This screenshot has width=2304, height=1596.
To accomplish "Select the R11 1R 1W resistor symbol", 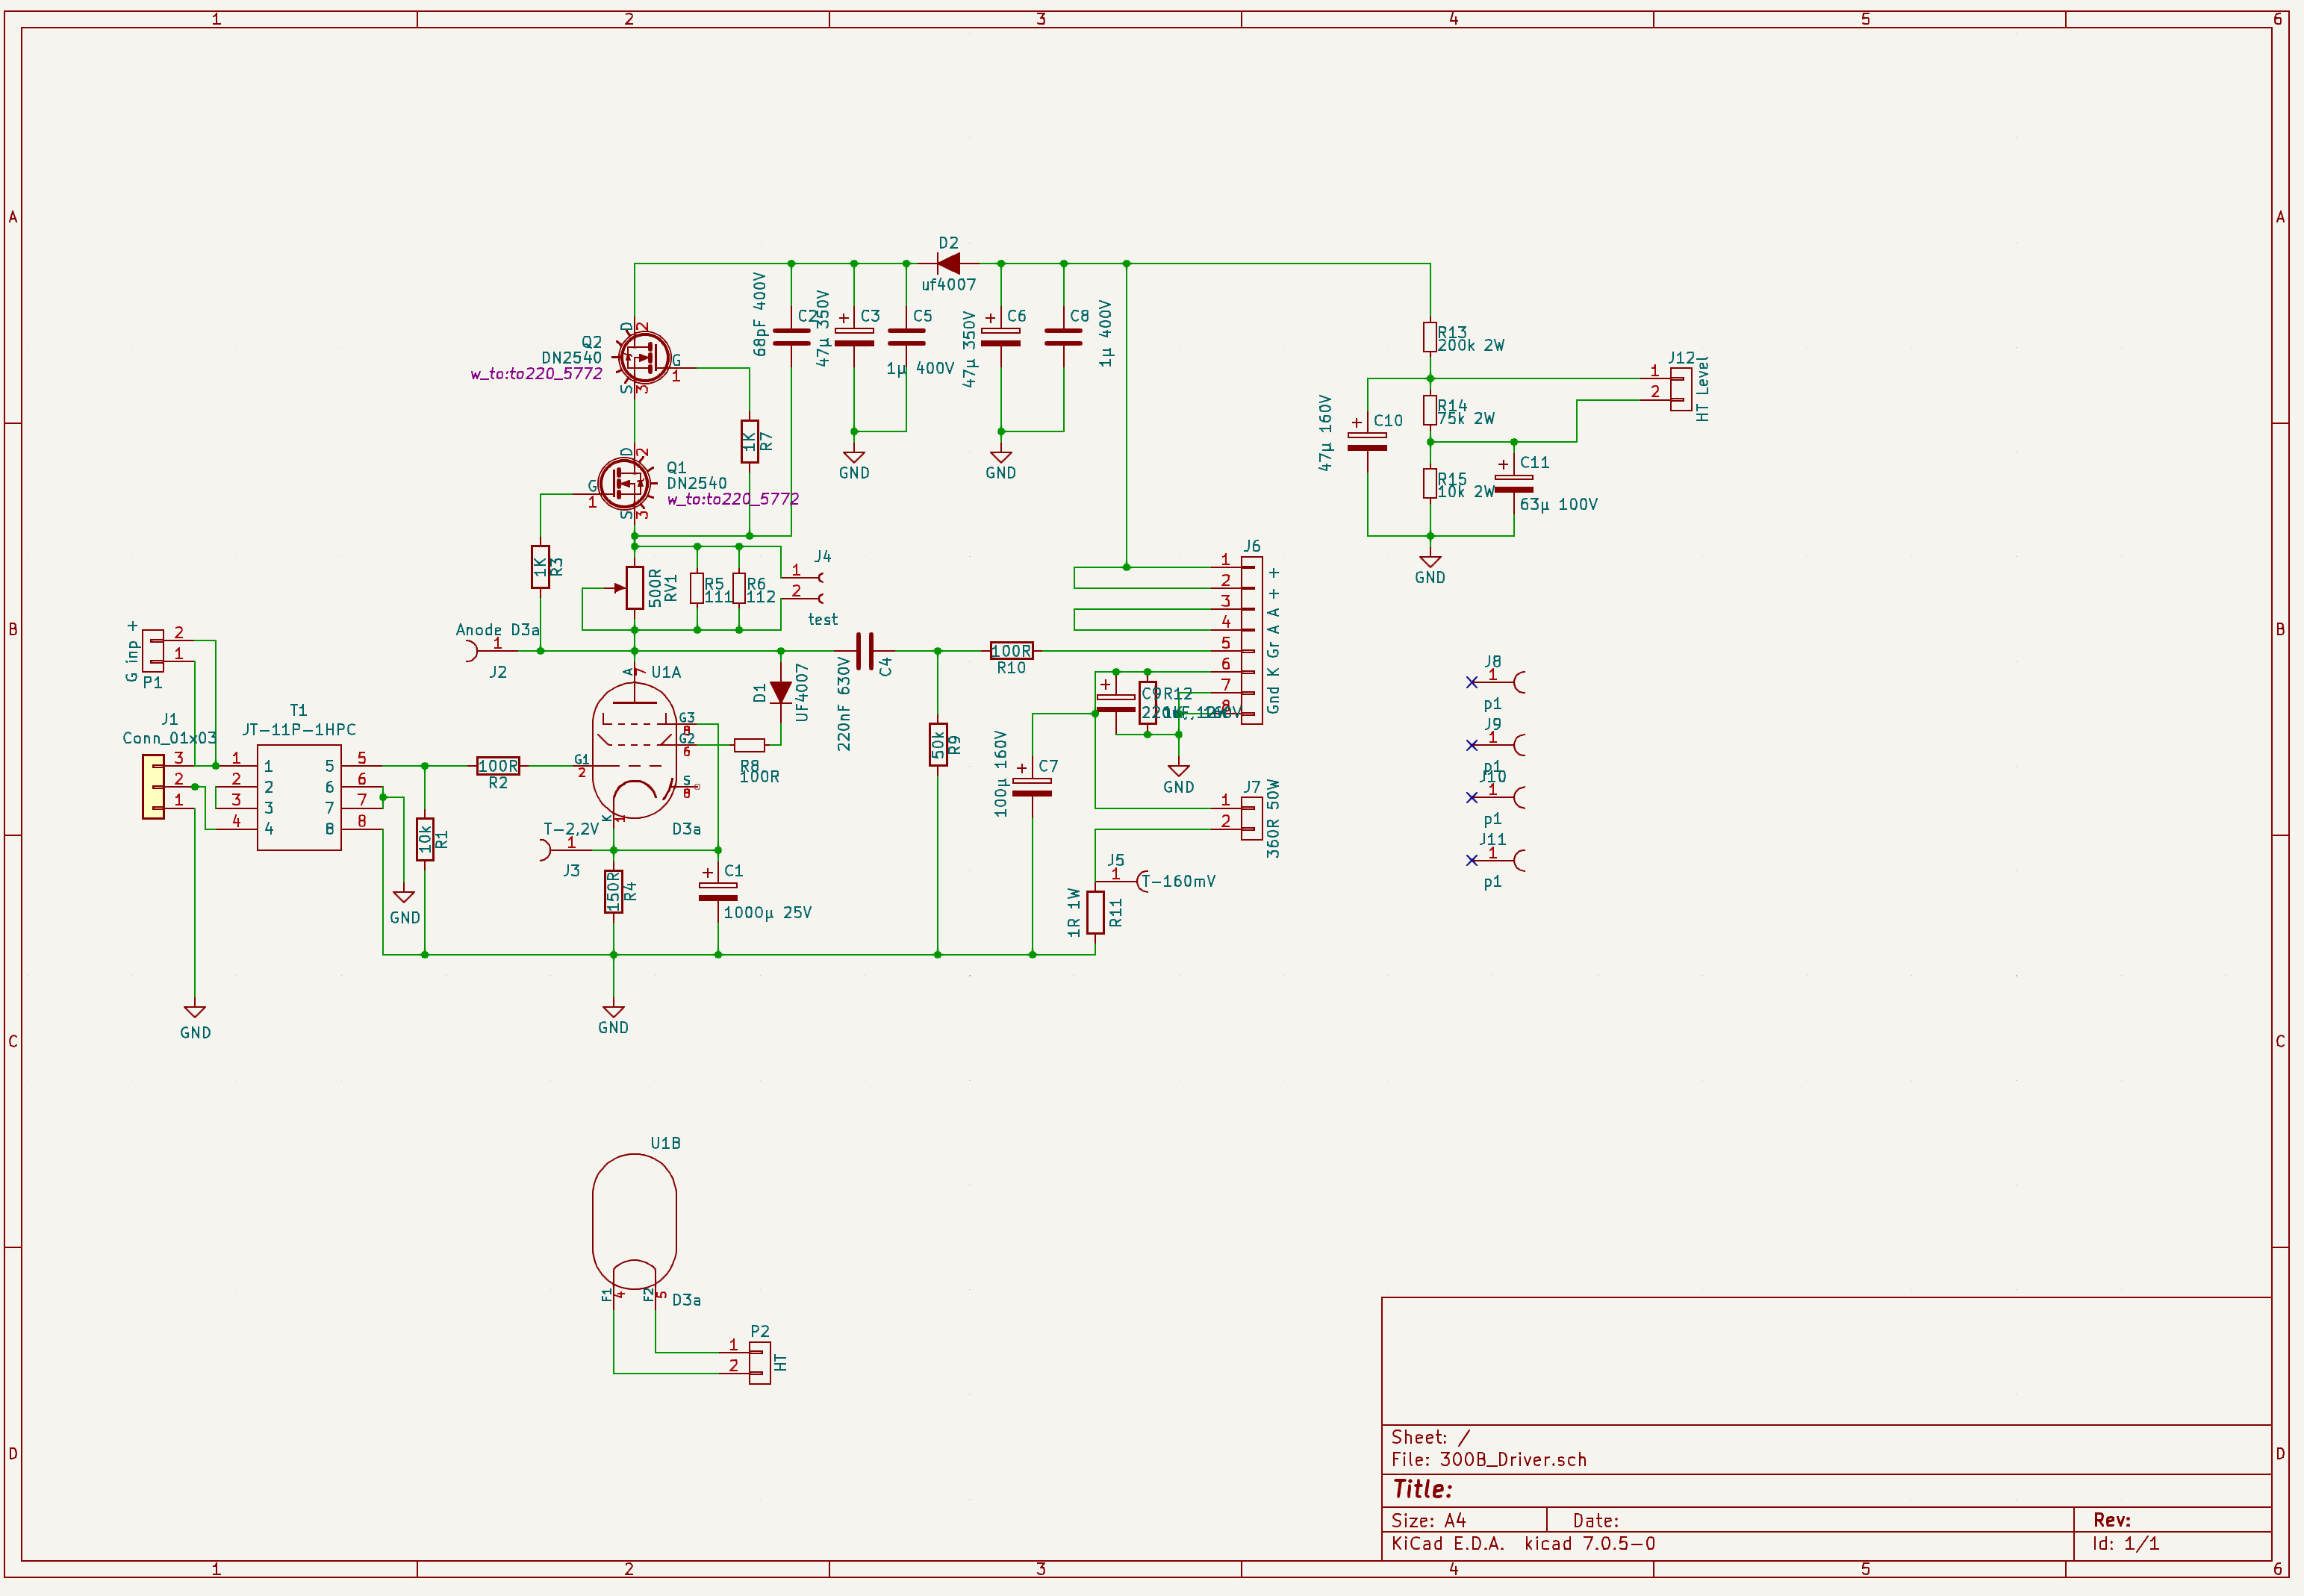I will [1095, 912].
